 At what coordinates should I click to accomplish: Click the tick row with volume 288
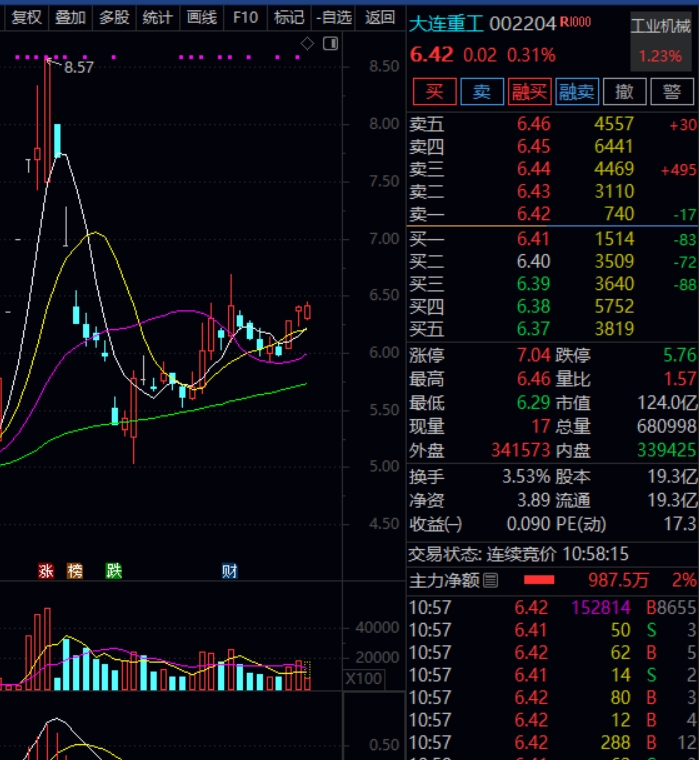point(553,743)
